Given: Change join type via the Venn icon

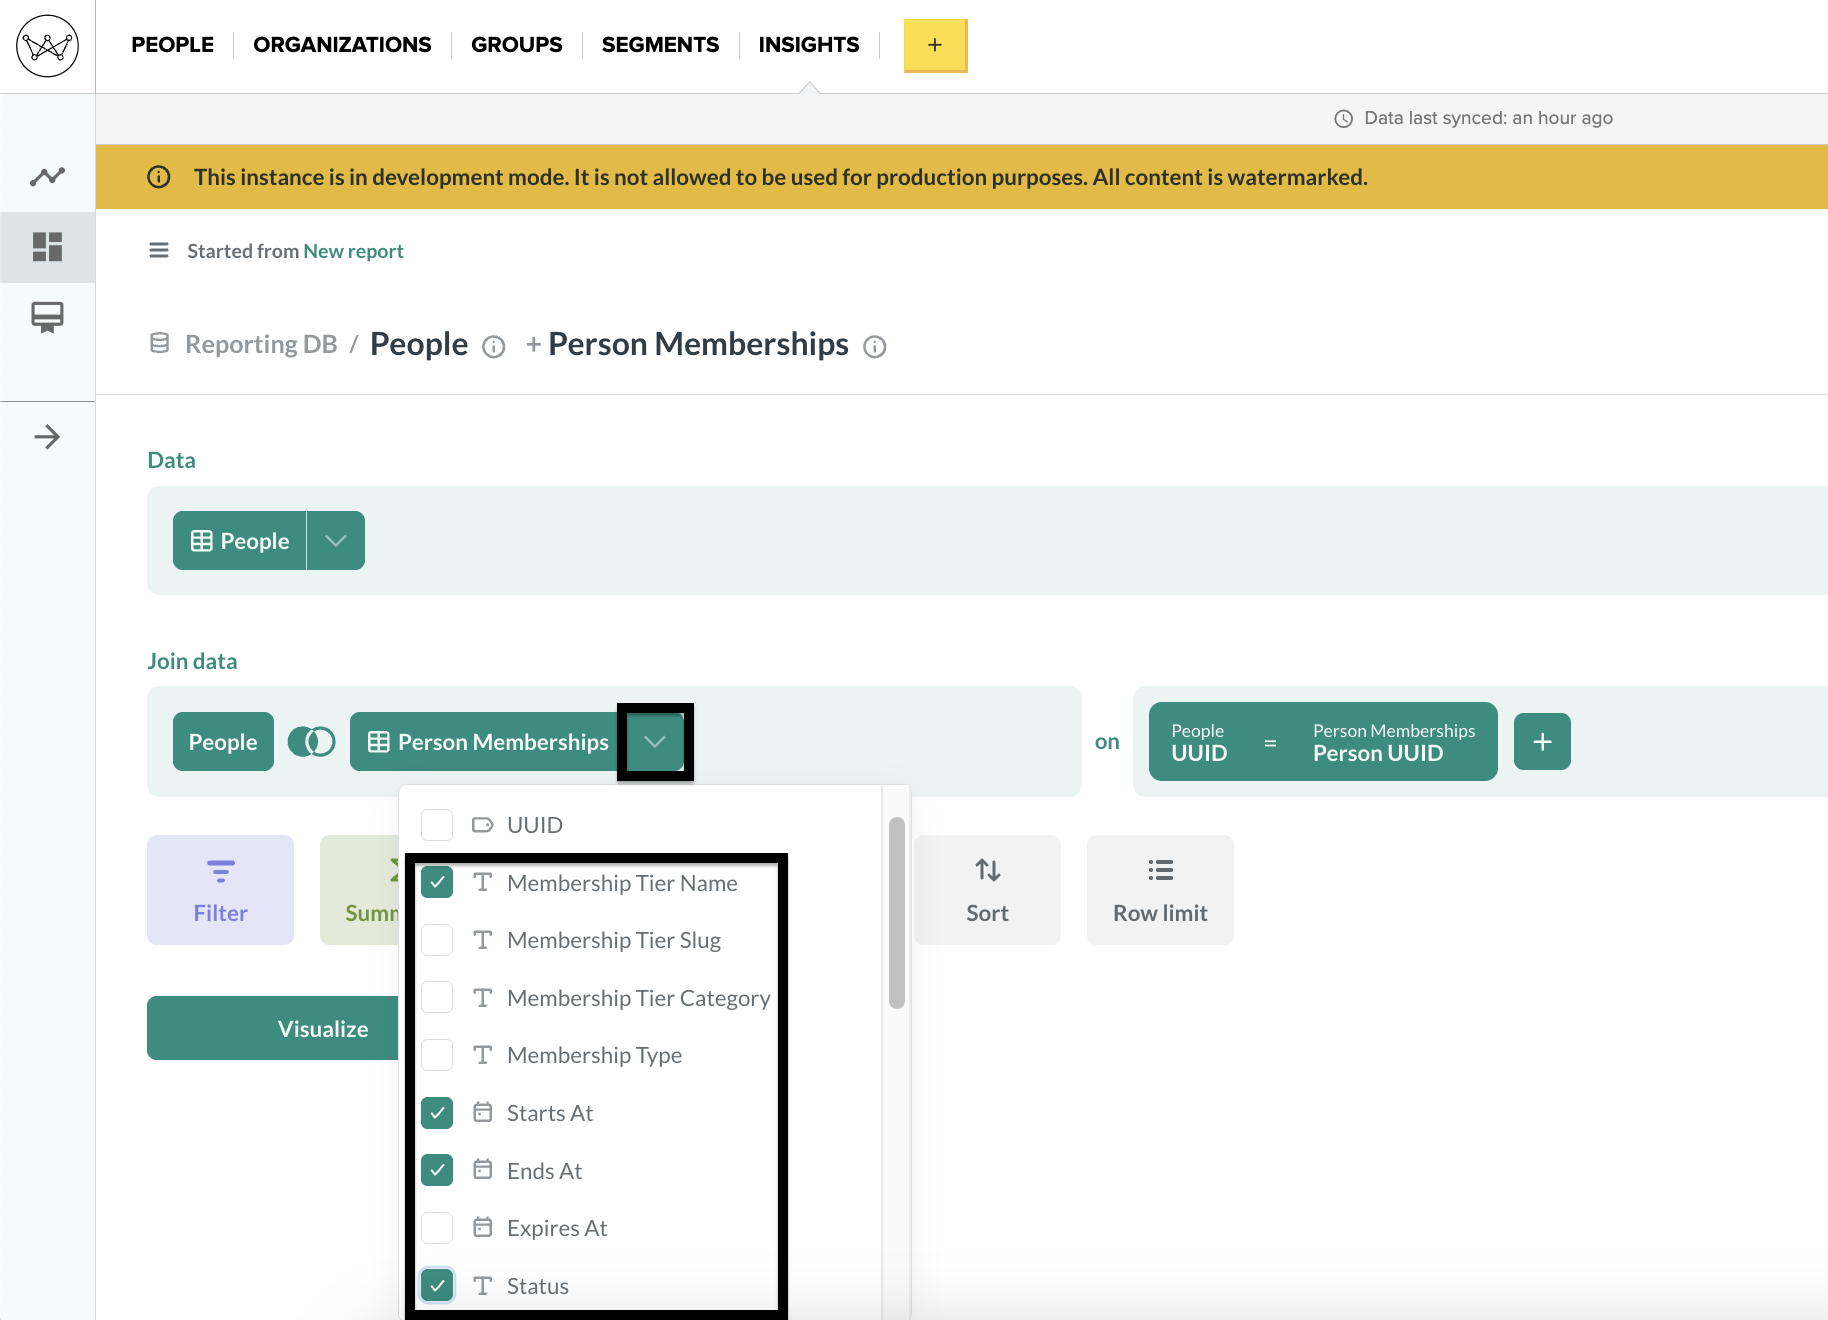Looking at the screenshot, I should point(312,742).
